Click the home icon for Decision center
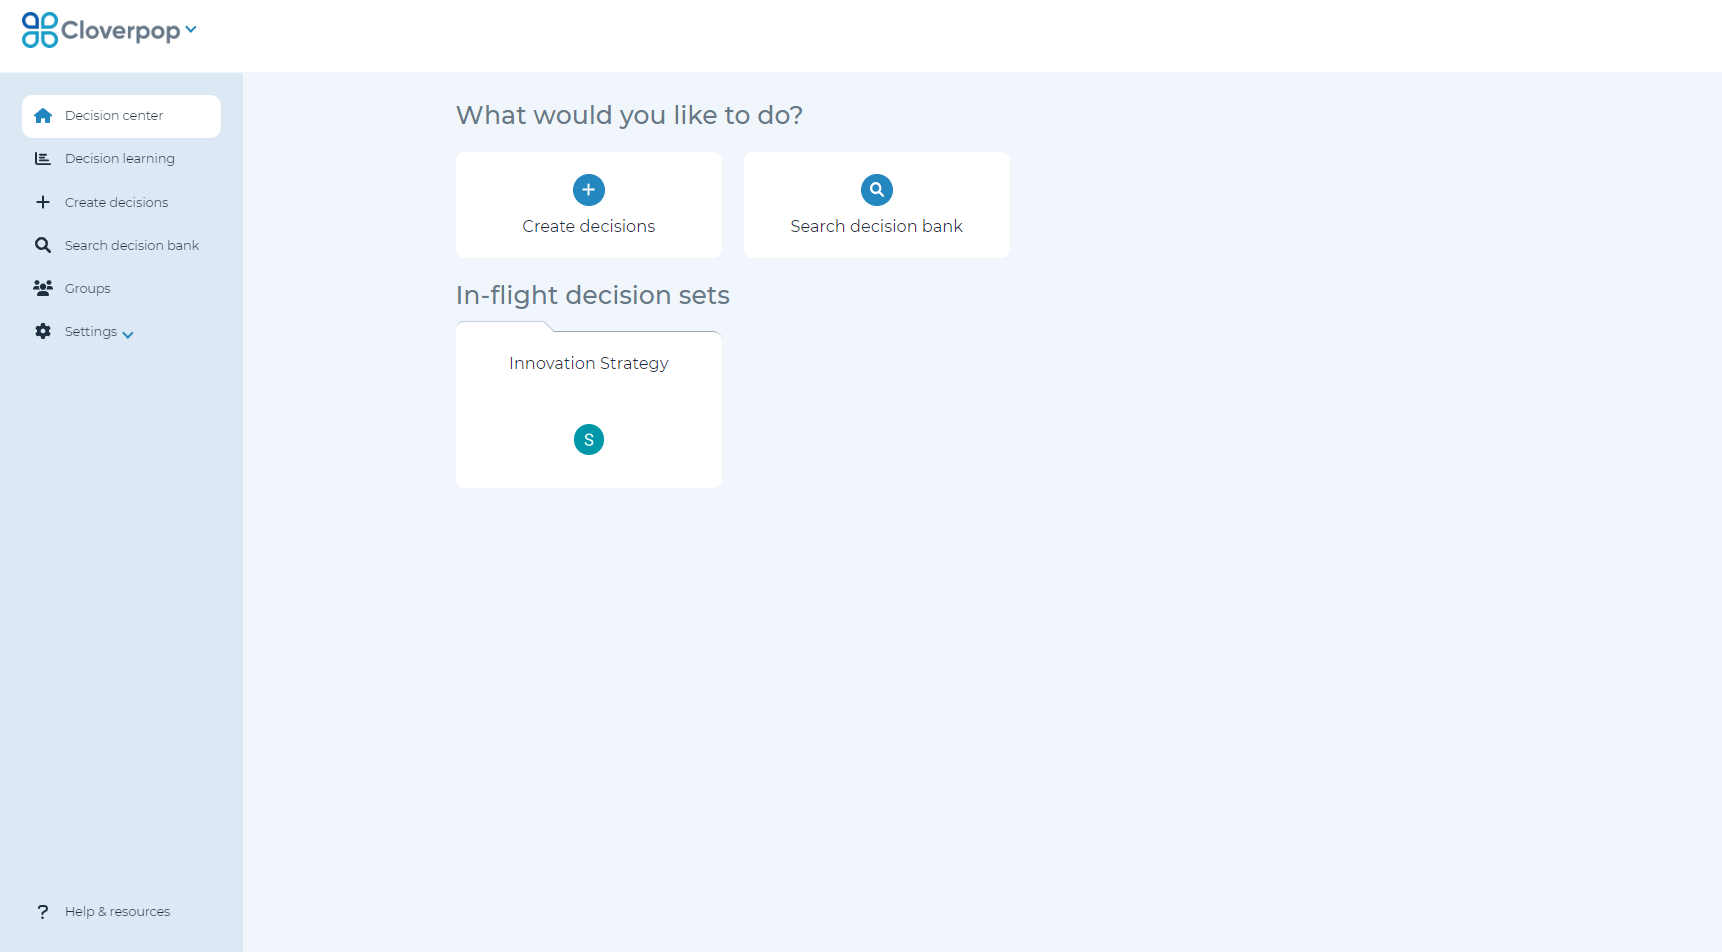The height and width of the screenshot is (952, 1722). (43, 116)
